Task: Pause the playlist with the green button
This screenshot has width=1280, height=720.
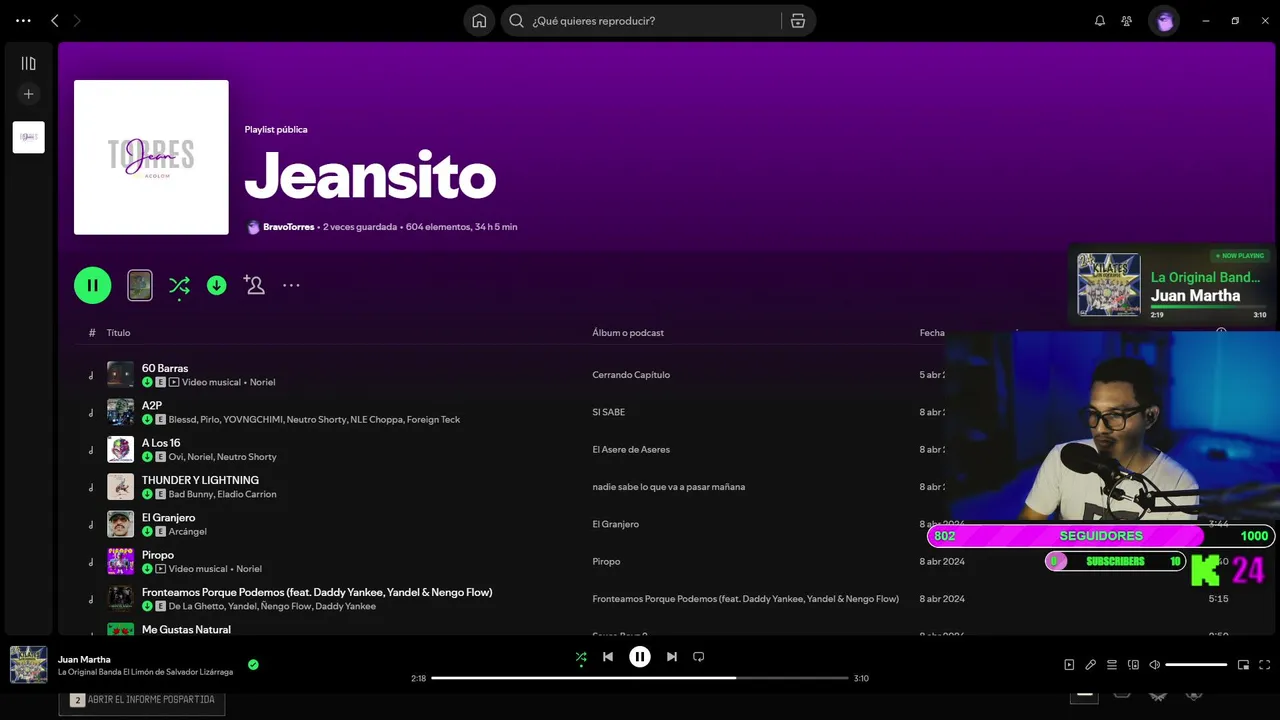Action: [92, 285]
